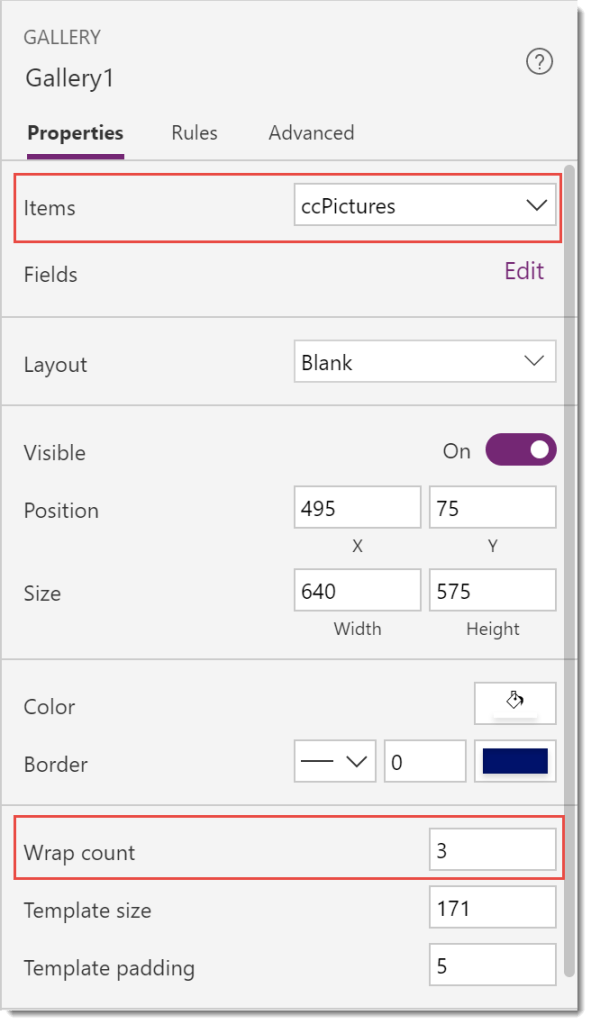Open the help question mark icon
This screenshot has height=1024, width=591.
[539, 62]
